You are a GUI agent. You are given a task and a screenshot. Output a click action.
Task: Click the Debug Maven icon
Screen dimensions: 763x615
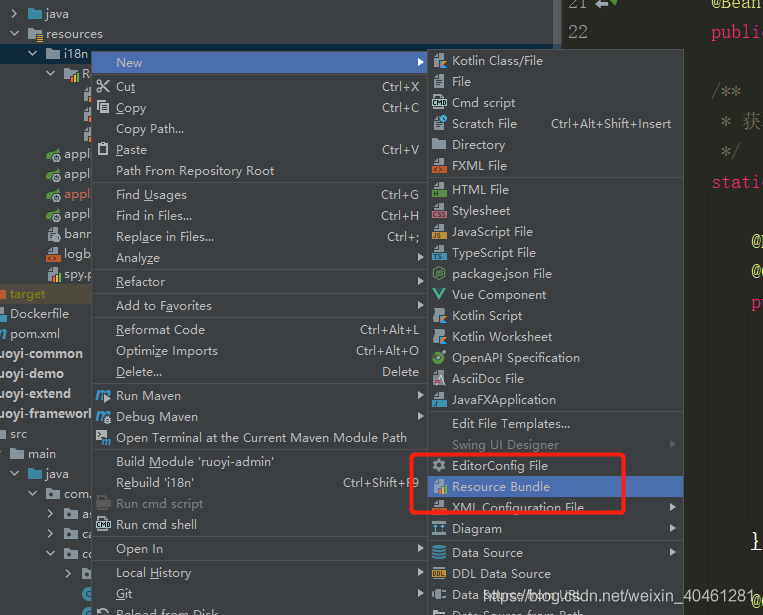click(x=103, y=416)
